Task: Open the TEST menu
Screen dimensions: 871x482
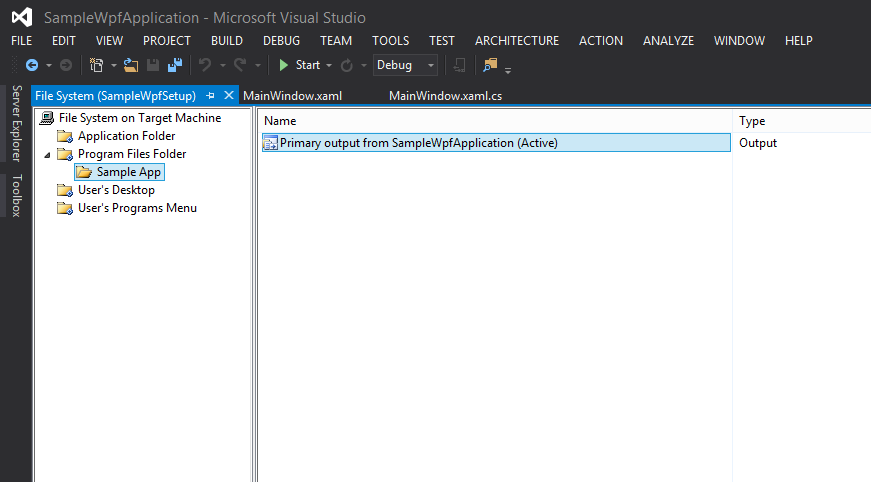Action: [x=442, y=41]
